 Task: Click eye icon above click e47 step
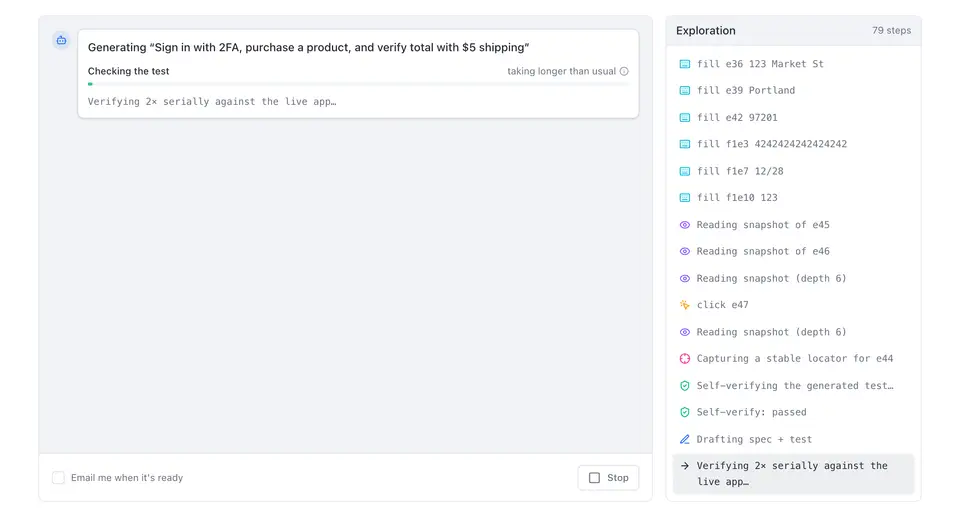click(684, 279)
